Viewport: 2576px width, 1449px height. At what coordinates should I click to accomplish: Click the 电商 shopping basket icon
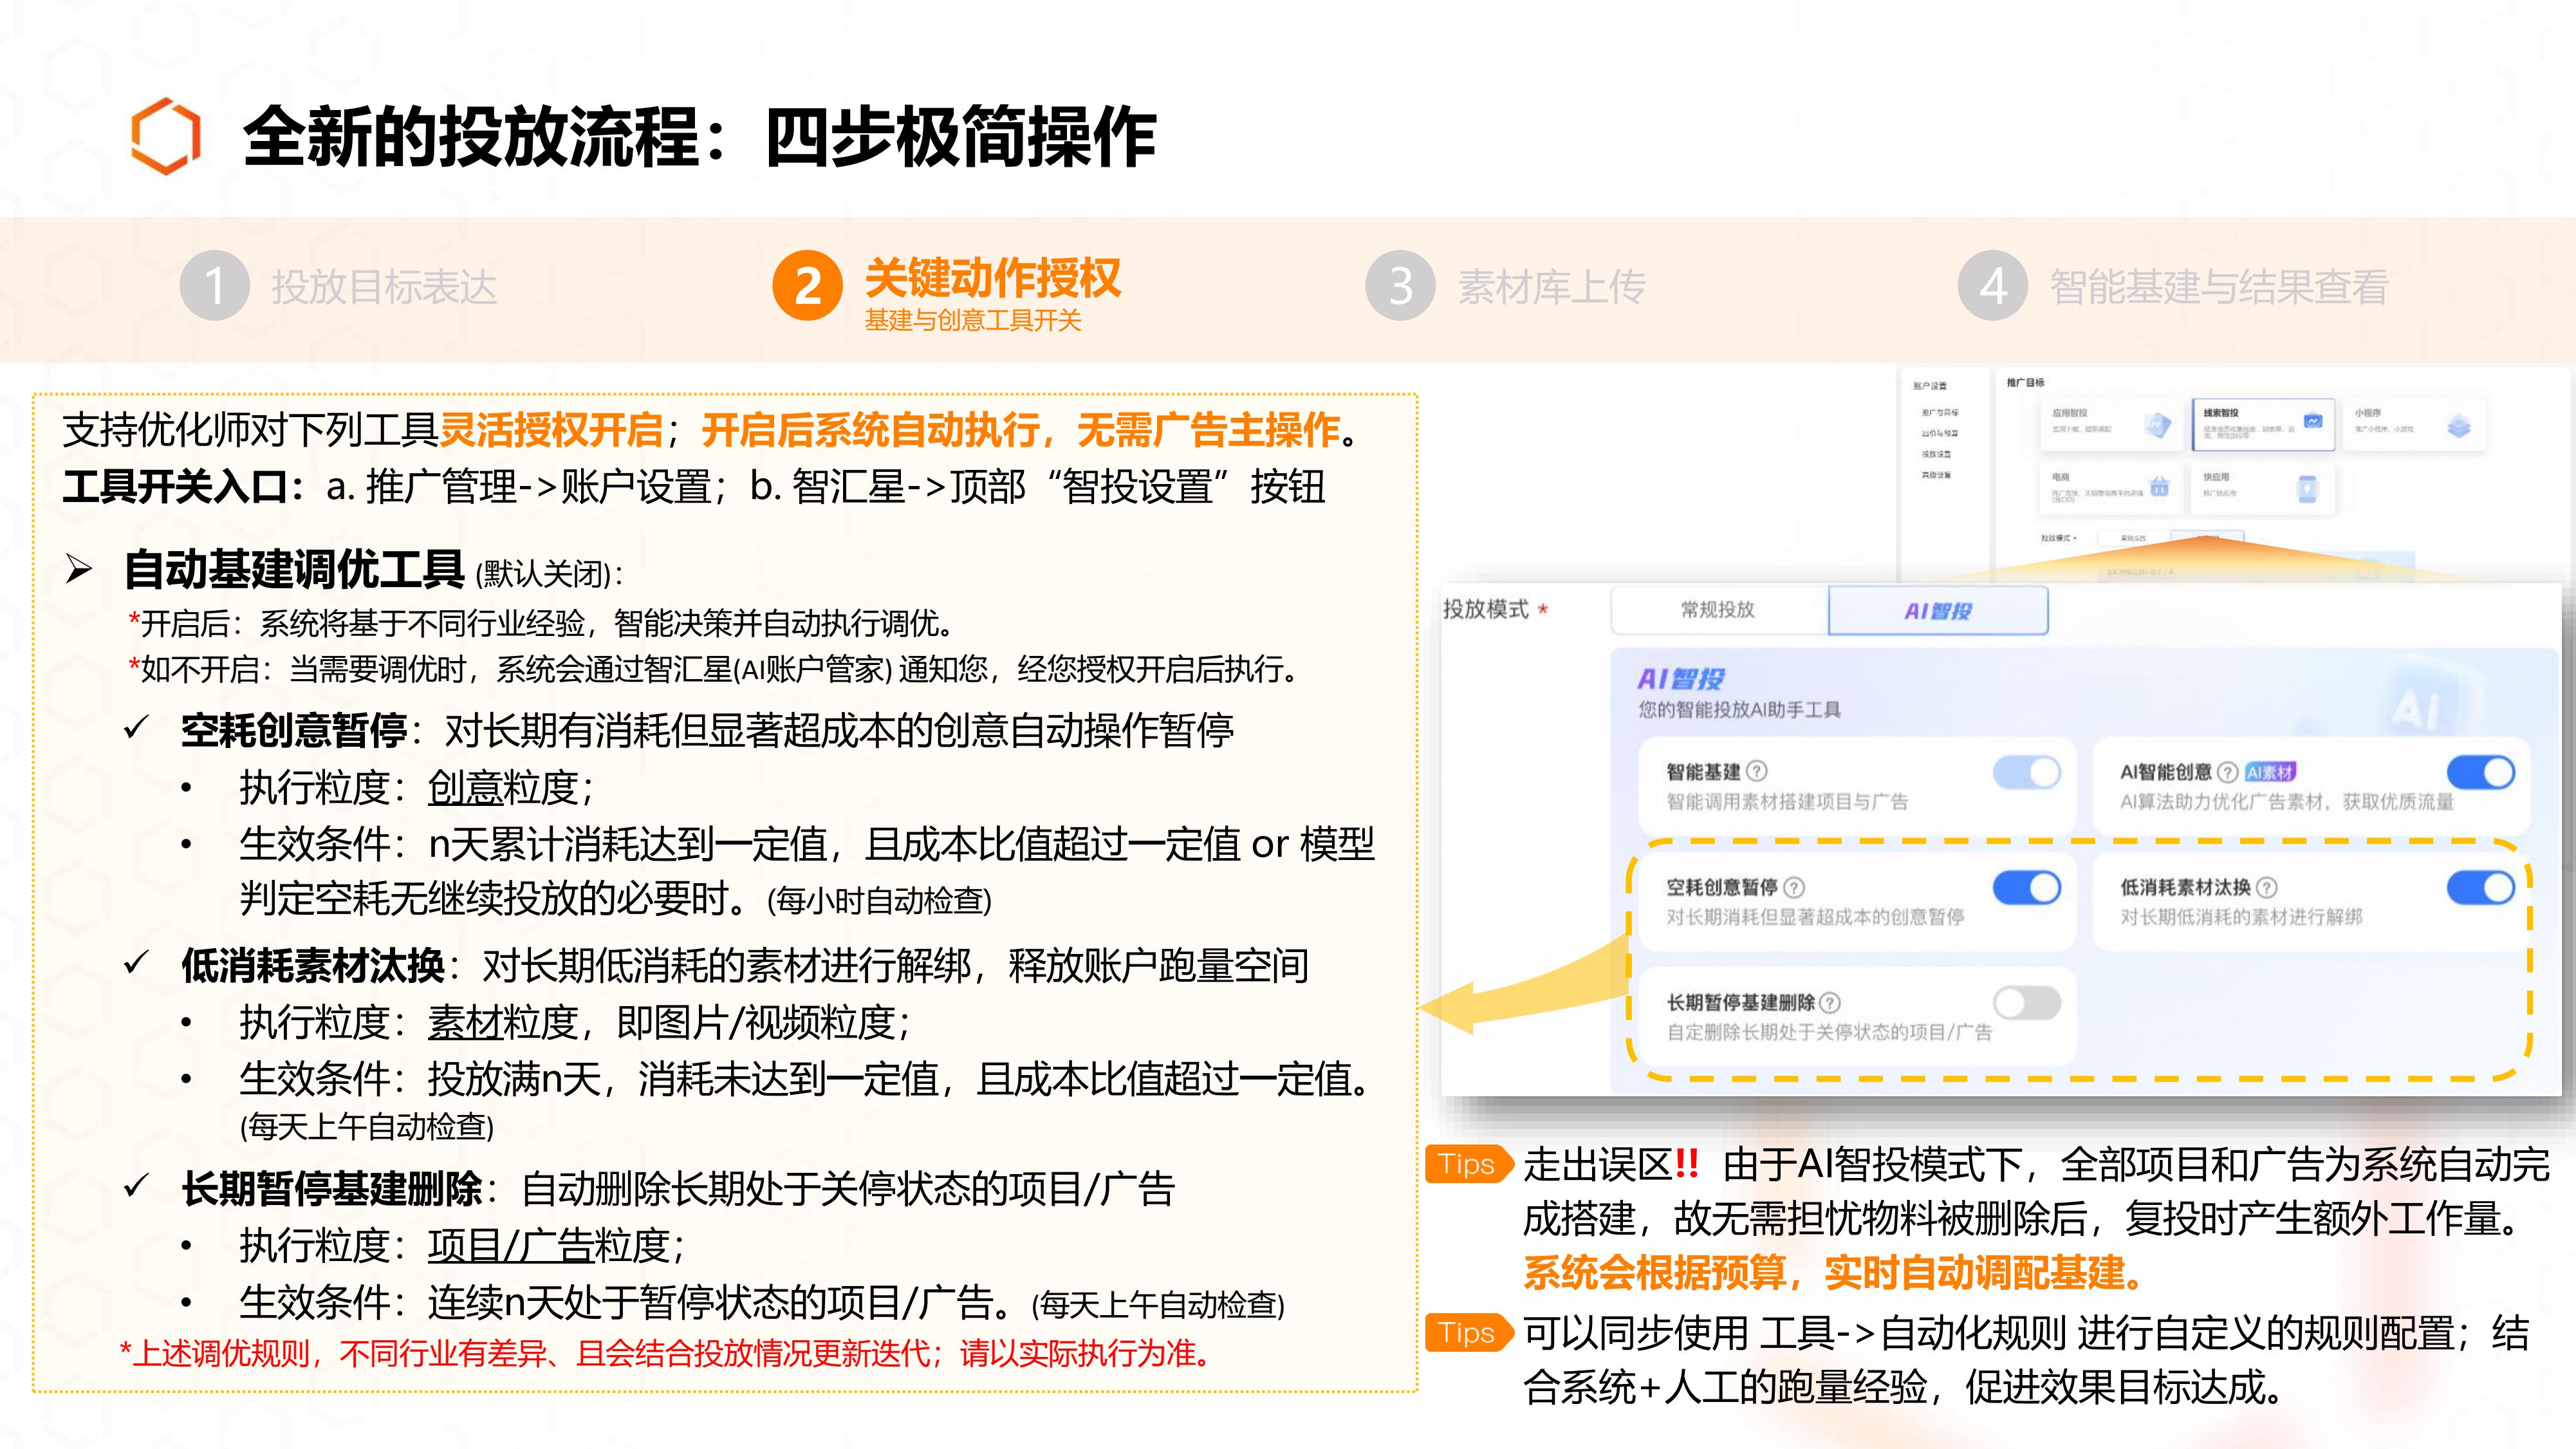pyautogui.click(x=2160, y=487)
